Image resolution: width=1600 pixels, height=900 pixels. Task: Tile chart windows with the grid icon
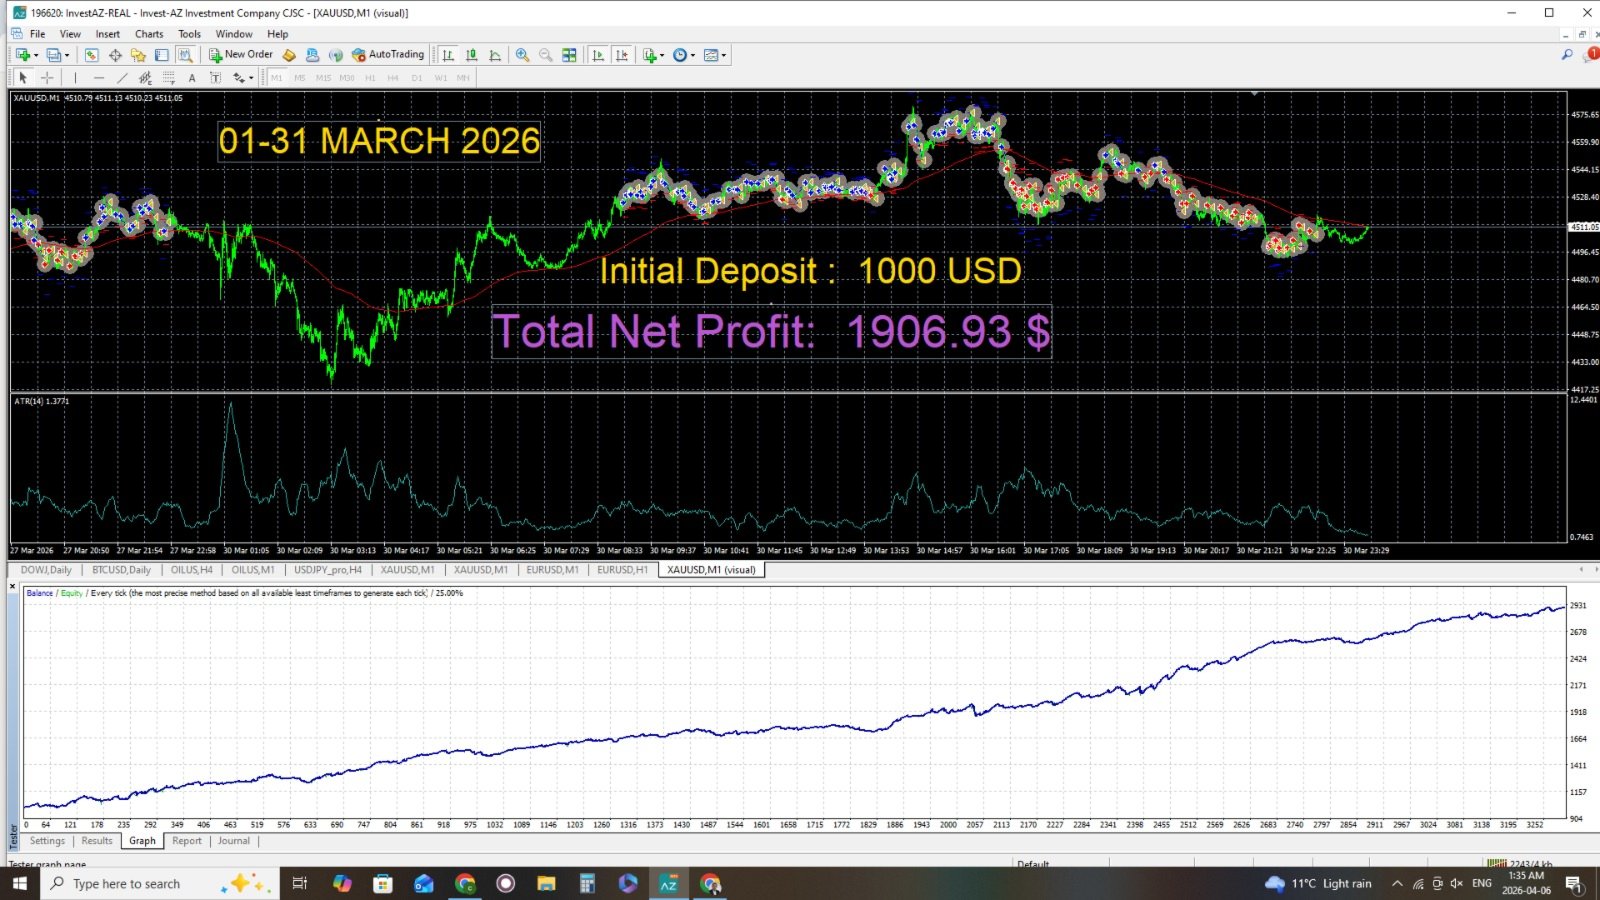tap(569, 55)
